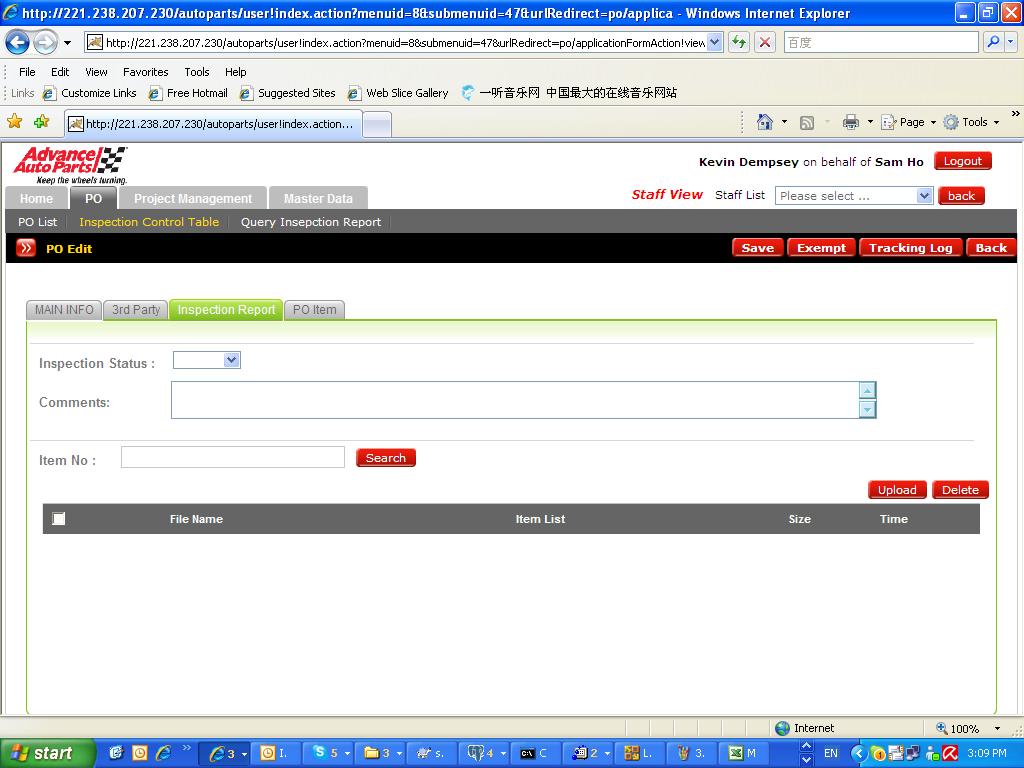Viewport: 1024px width, 768px height.
Task: Click the red arrow icon beside PO Edit
Action: (26, 248)
